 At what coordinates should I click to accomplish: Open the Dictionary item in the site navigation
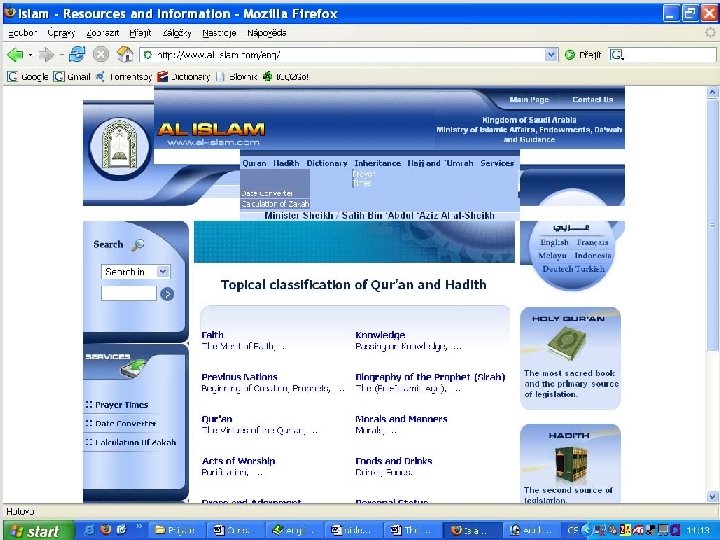click(x=327, y=163)
